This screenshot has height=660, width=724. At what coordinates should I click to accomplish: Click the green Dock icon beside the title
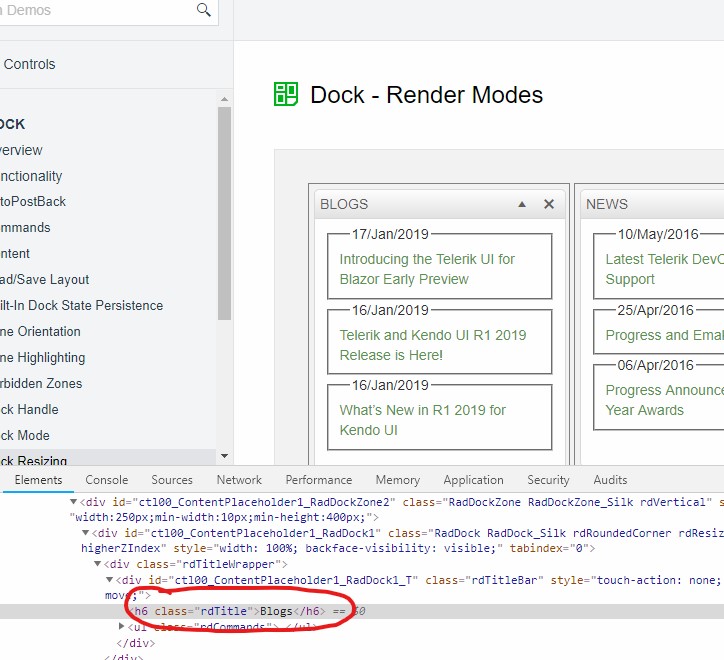(286, 95)
